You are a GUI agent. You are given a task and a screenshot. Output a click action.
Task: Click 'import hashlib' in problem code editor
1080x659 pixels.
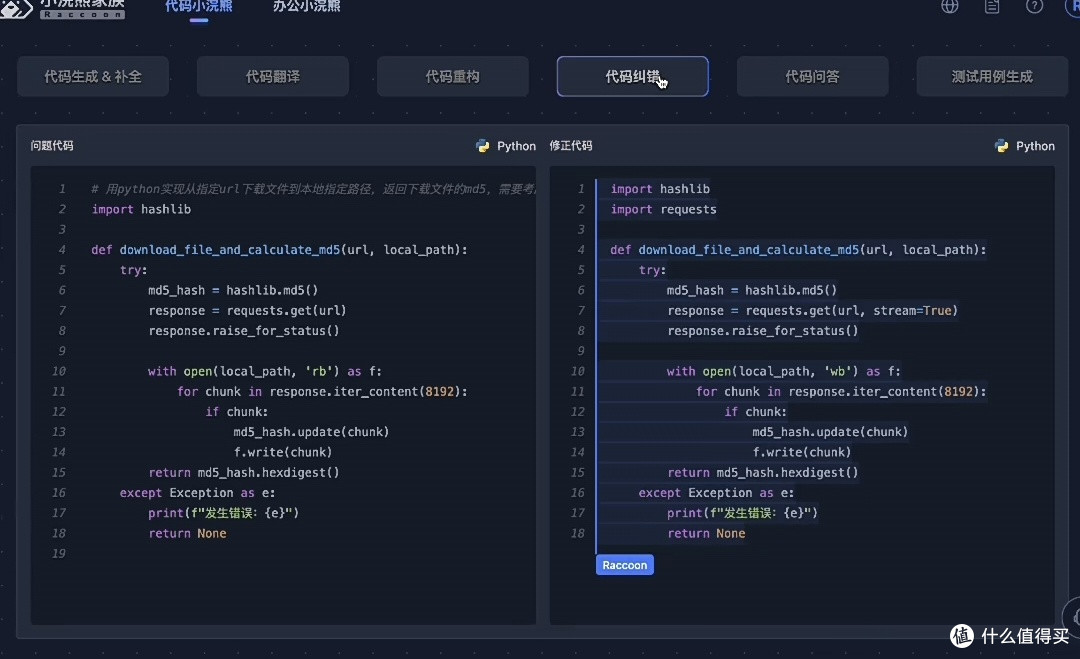click(141, 209)
